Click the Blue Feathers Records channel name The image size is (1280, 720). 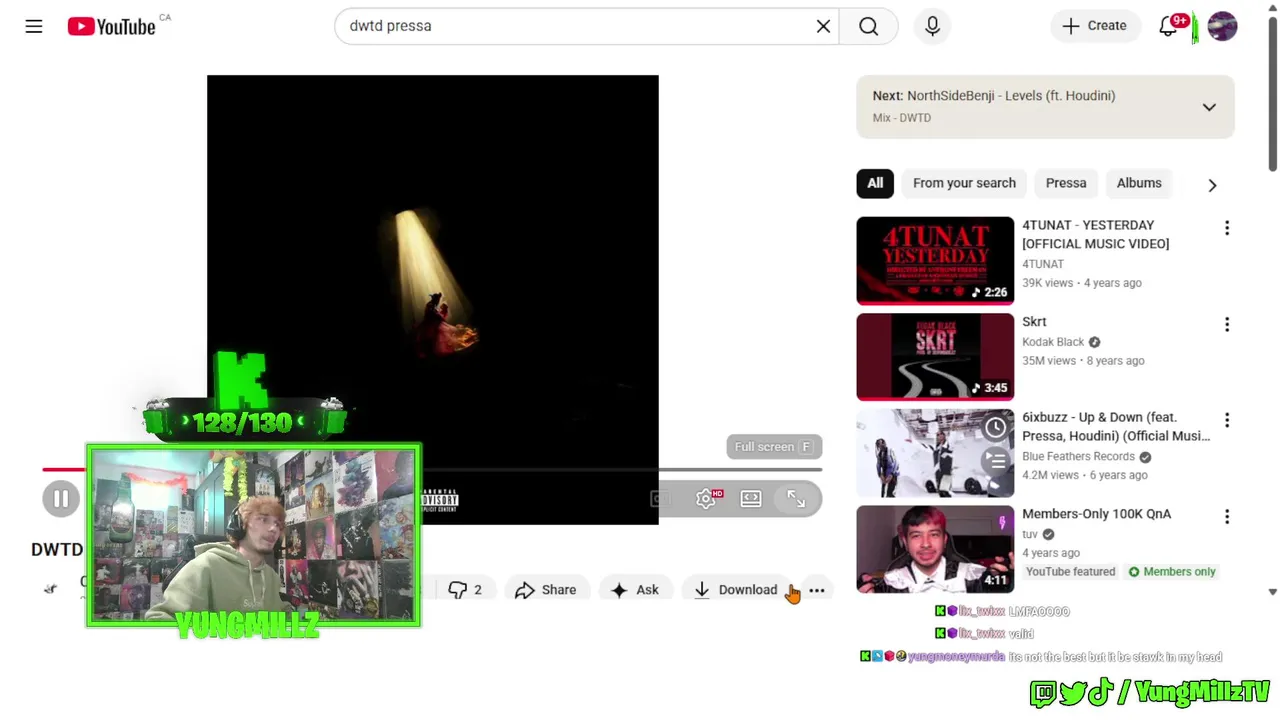point(1078,457)
